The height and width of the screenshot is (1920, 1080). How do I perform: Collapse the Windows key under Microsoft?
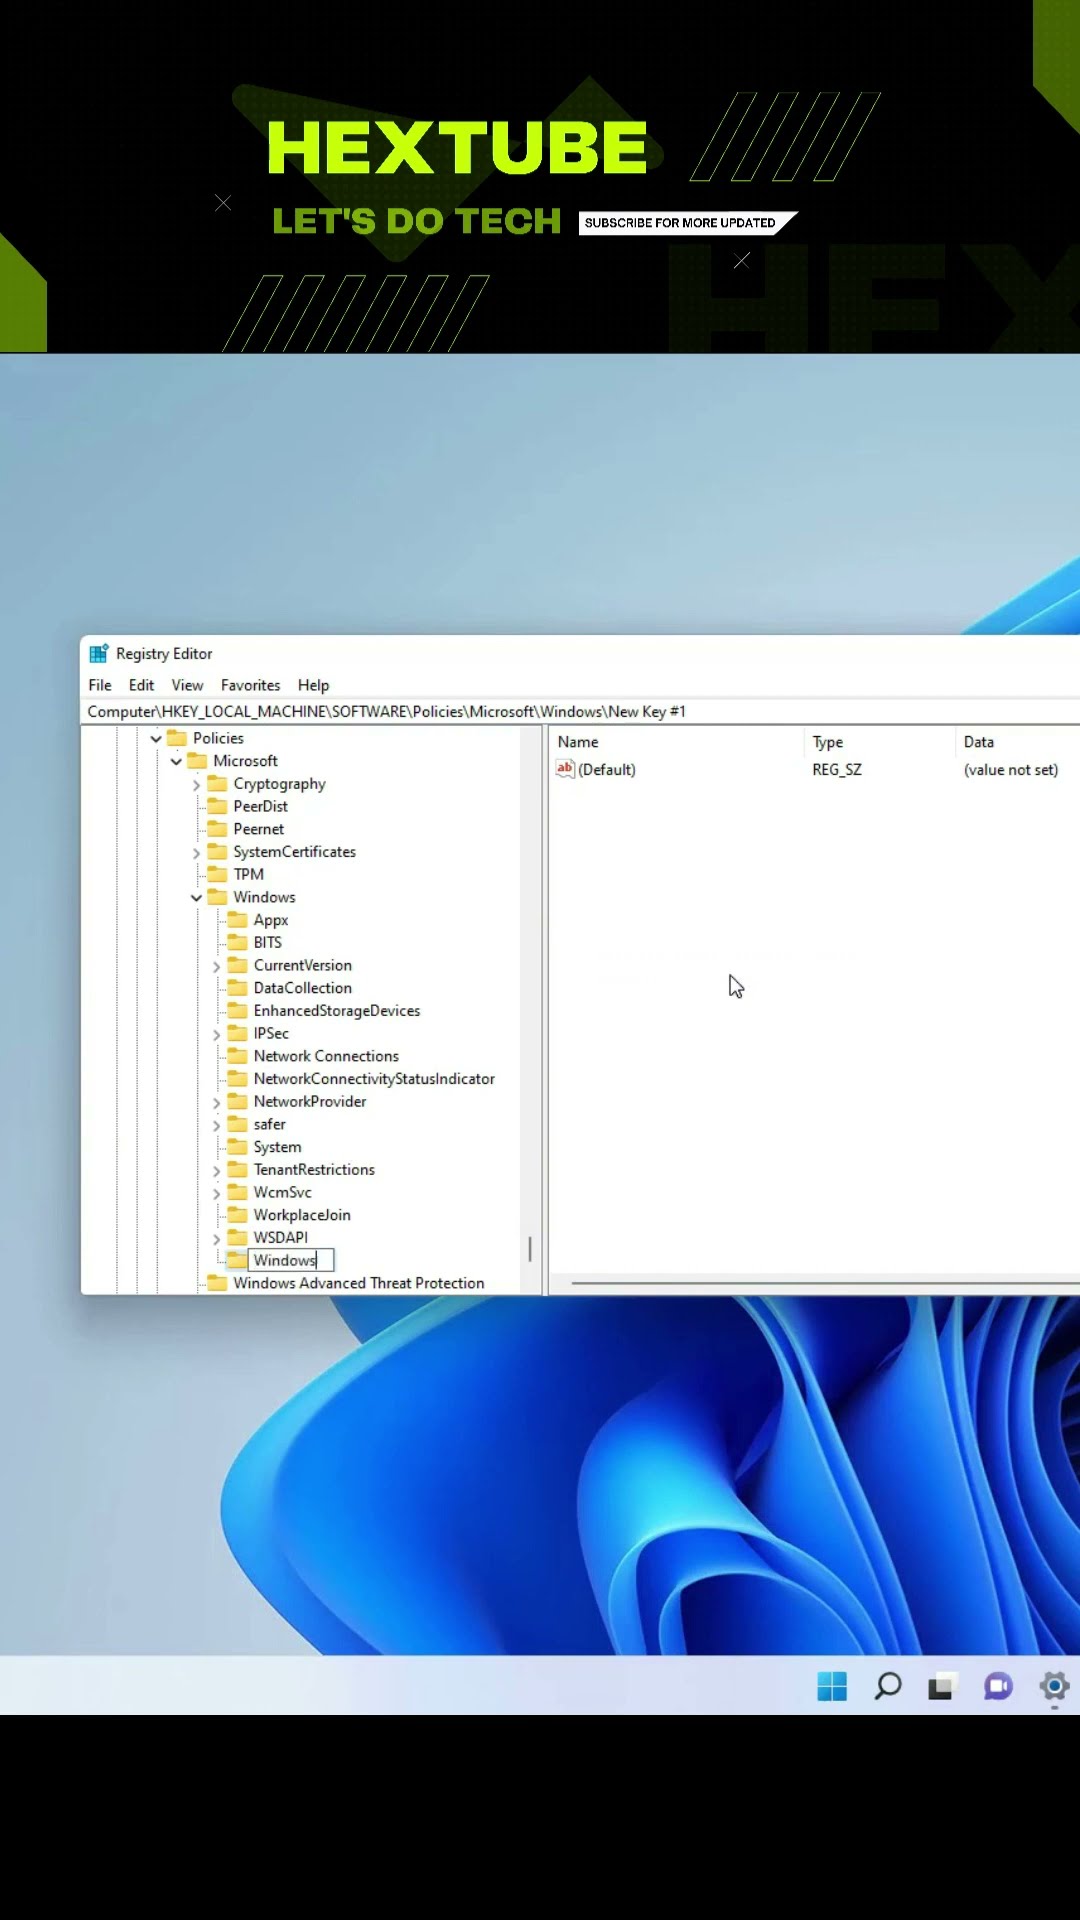[196, 898]
